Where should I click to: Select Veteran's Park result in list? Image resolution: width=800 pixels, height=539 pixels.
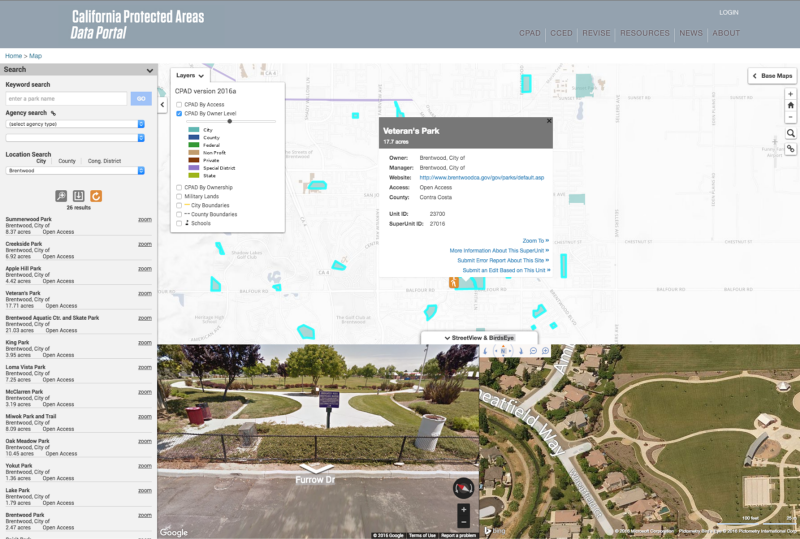pyautogui.click(x=79, y=299)
